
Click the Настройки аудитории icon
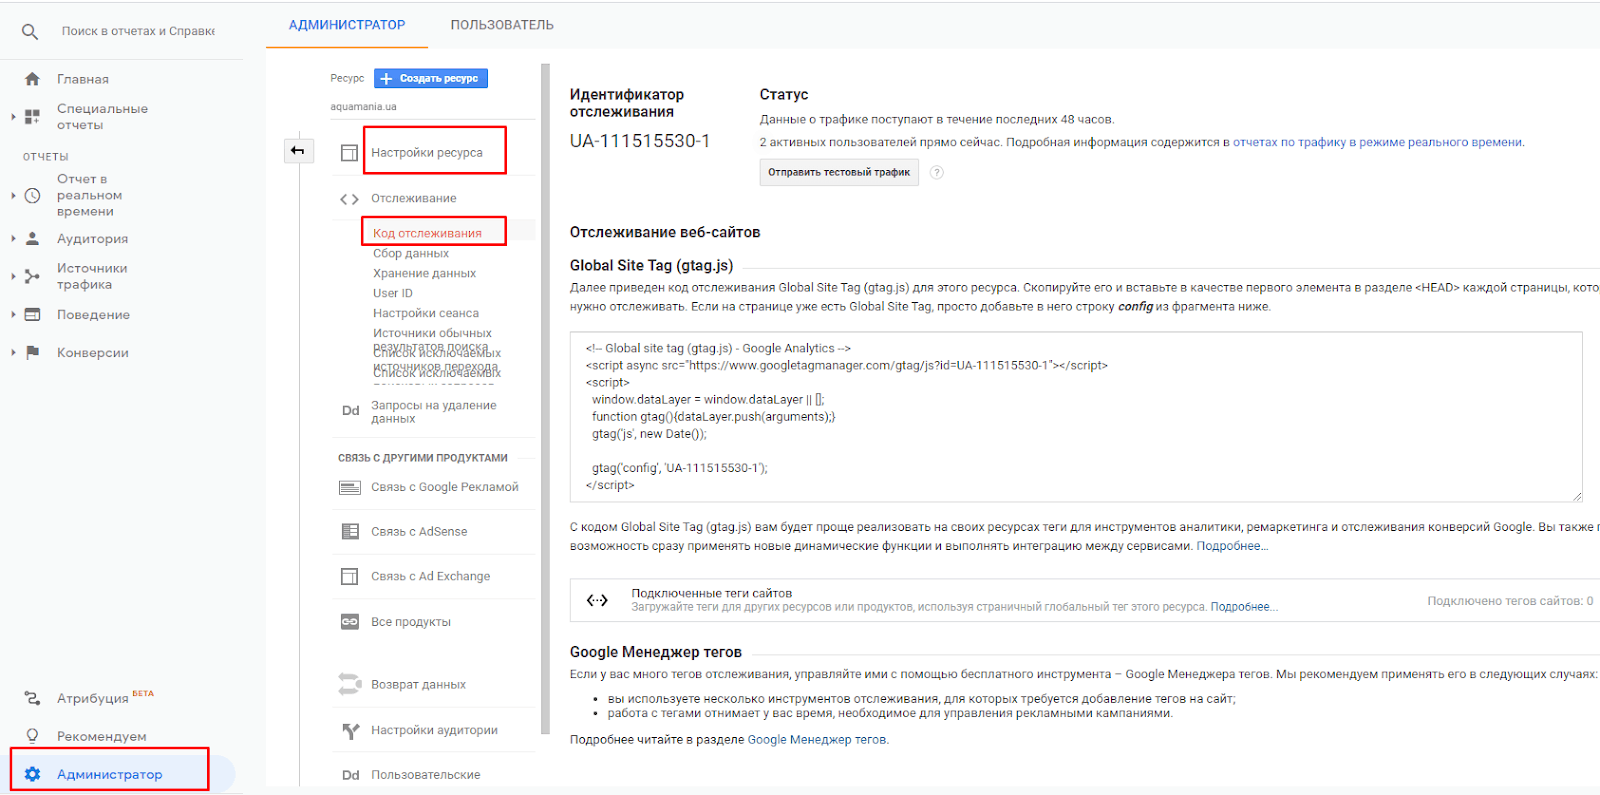[x=350, y=731]
